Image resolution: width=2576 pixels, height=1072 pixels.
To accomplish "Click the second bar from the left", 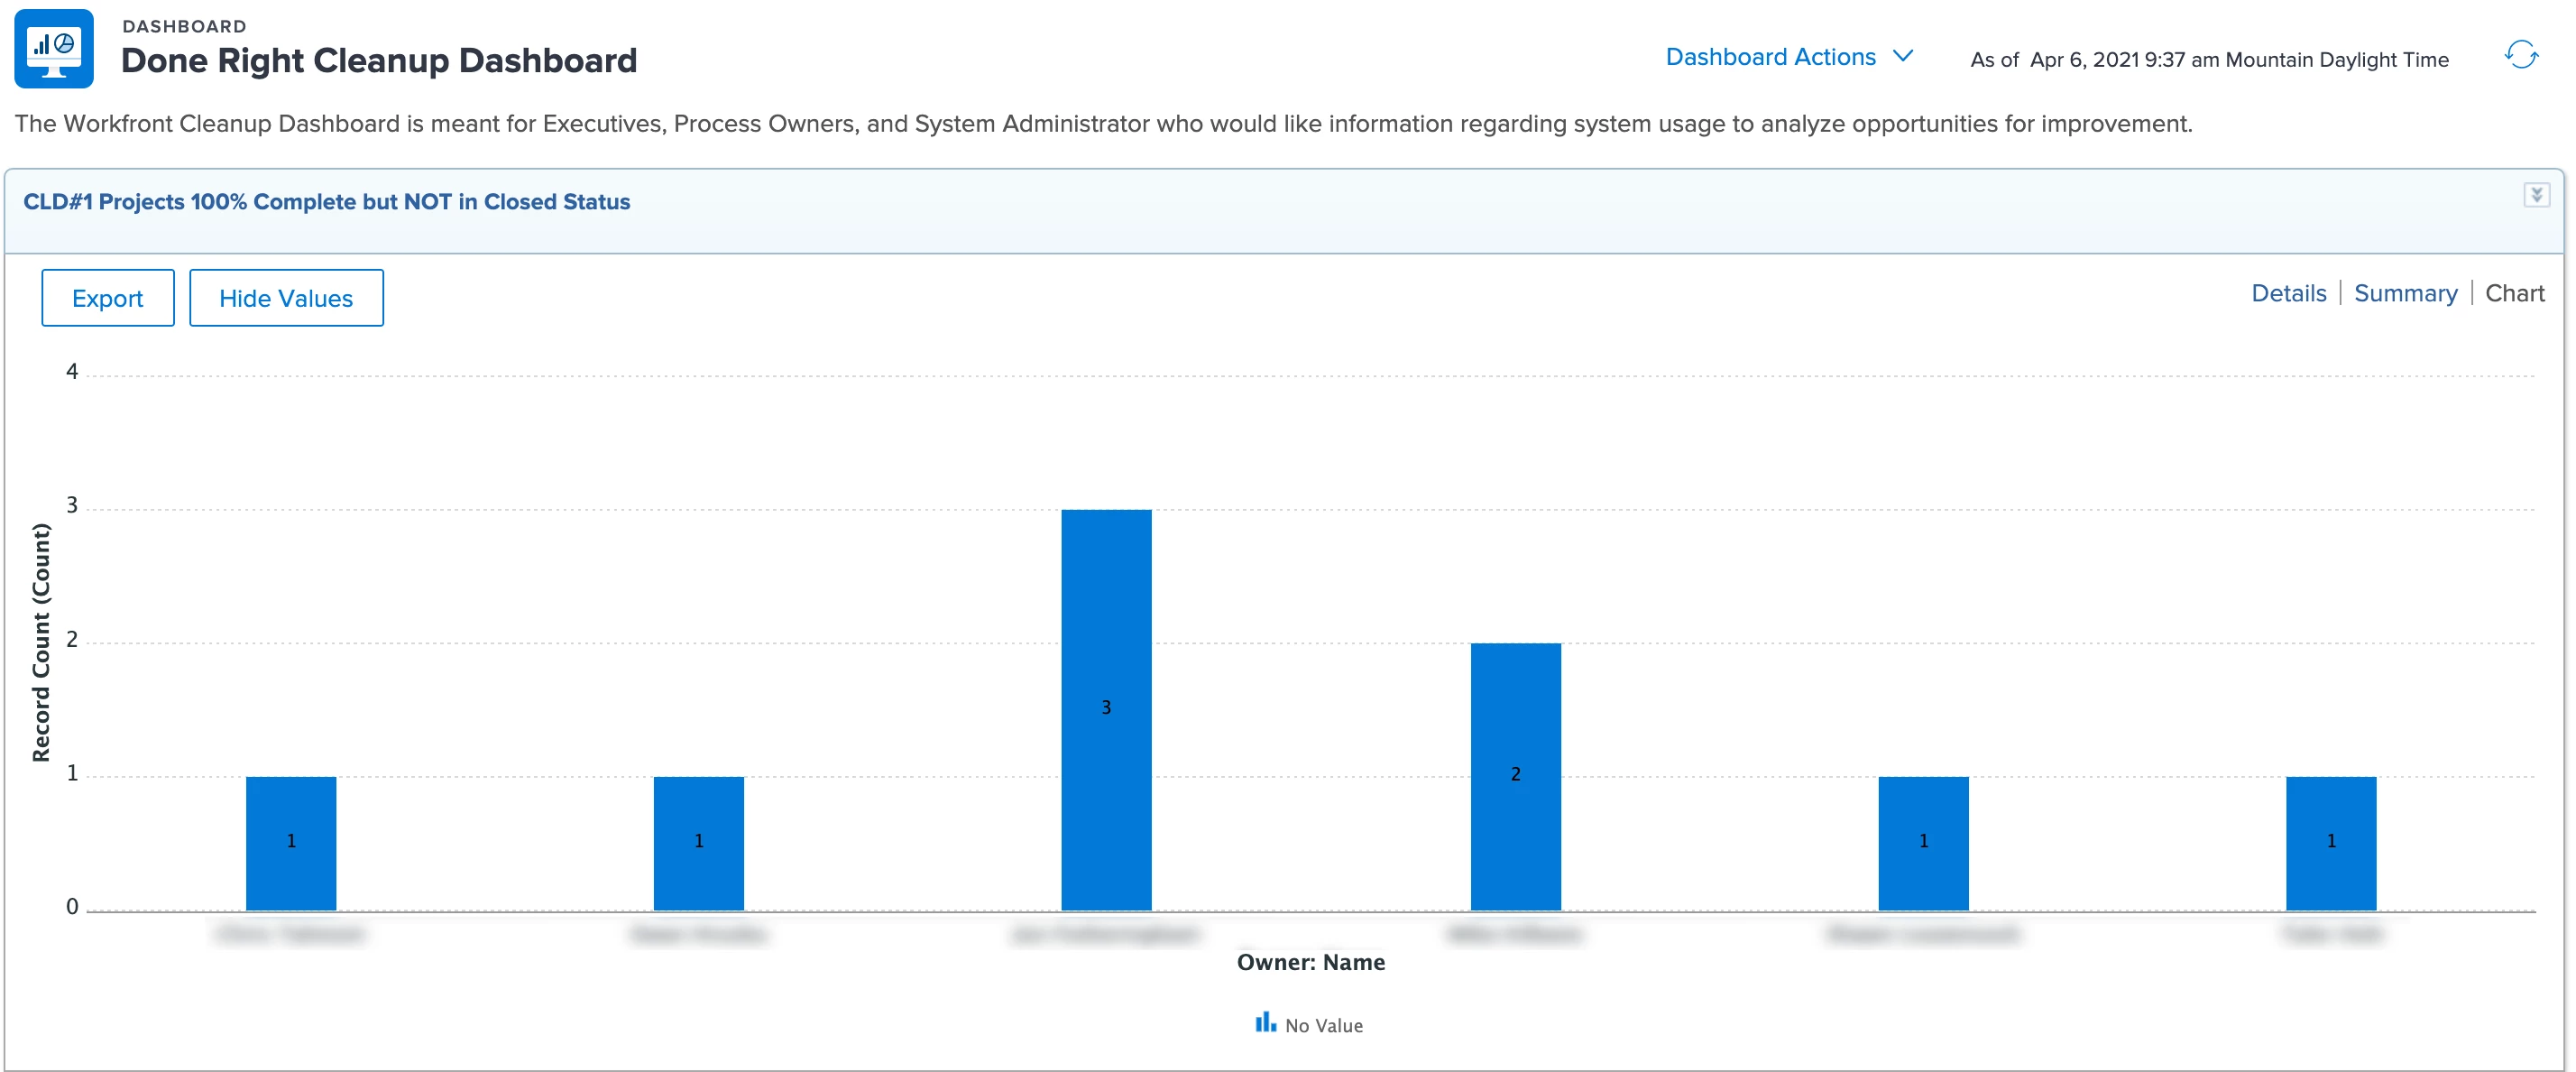I will click(698, 842).
